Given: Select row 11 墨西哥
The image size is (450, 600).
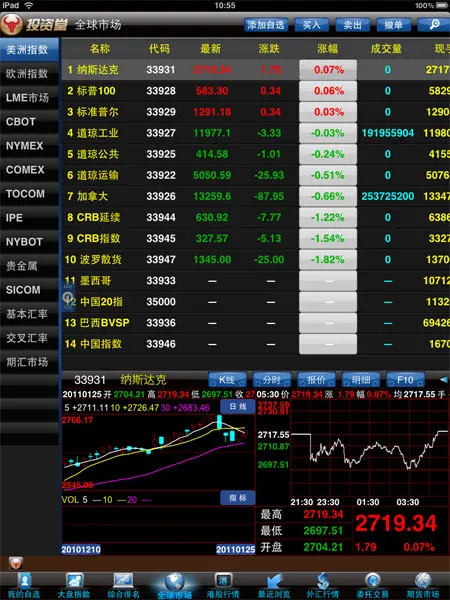Looking at the screenshot, I should (256, 280).
